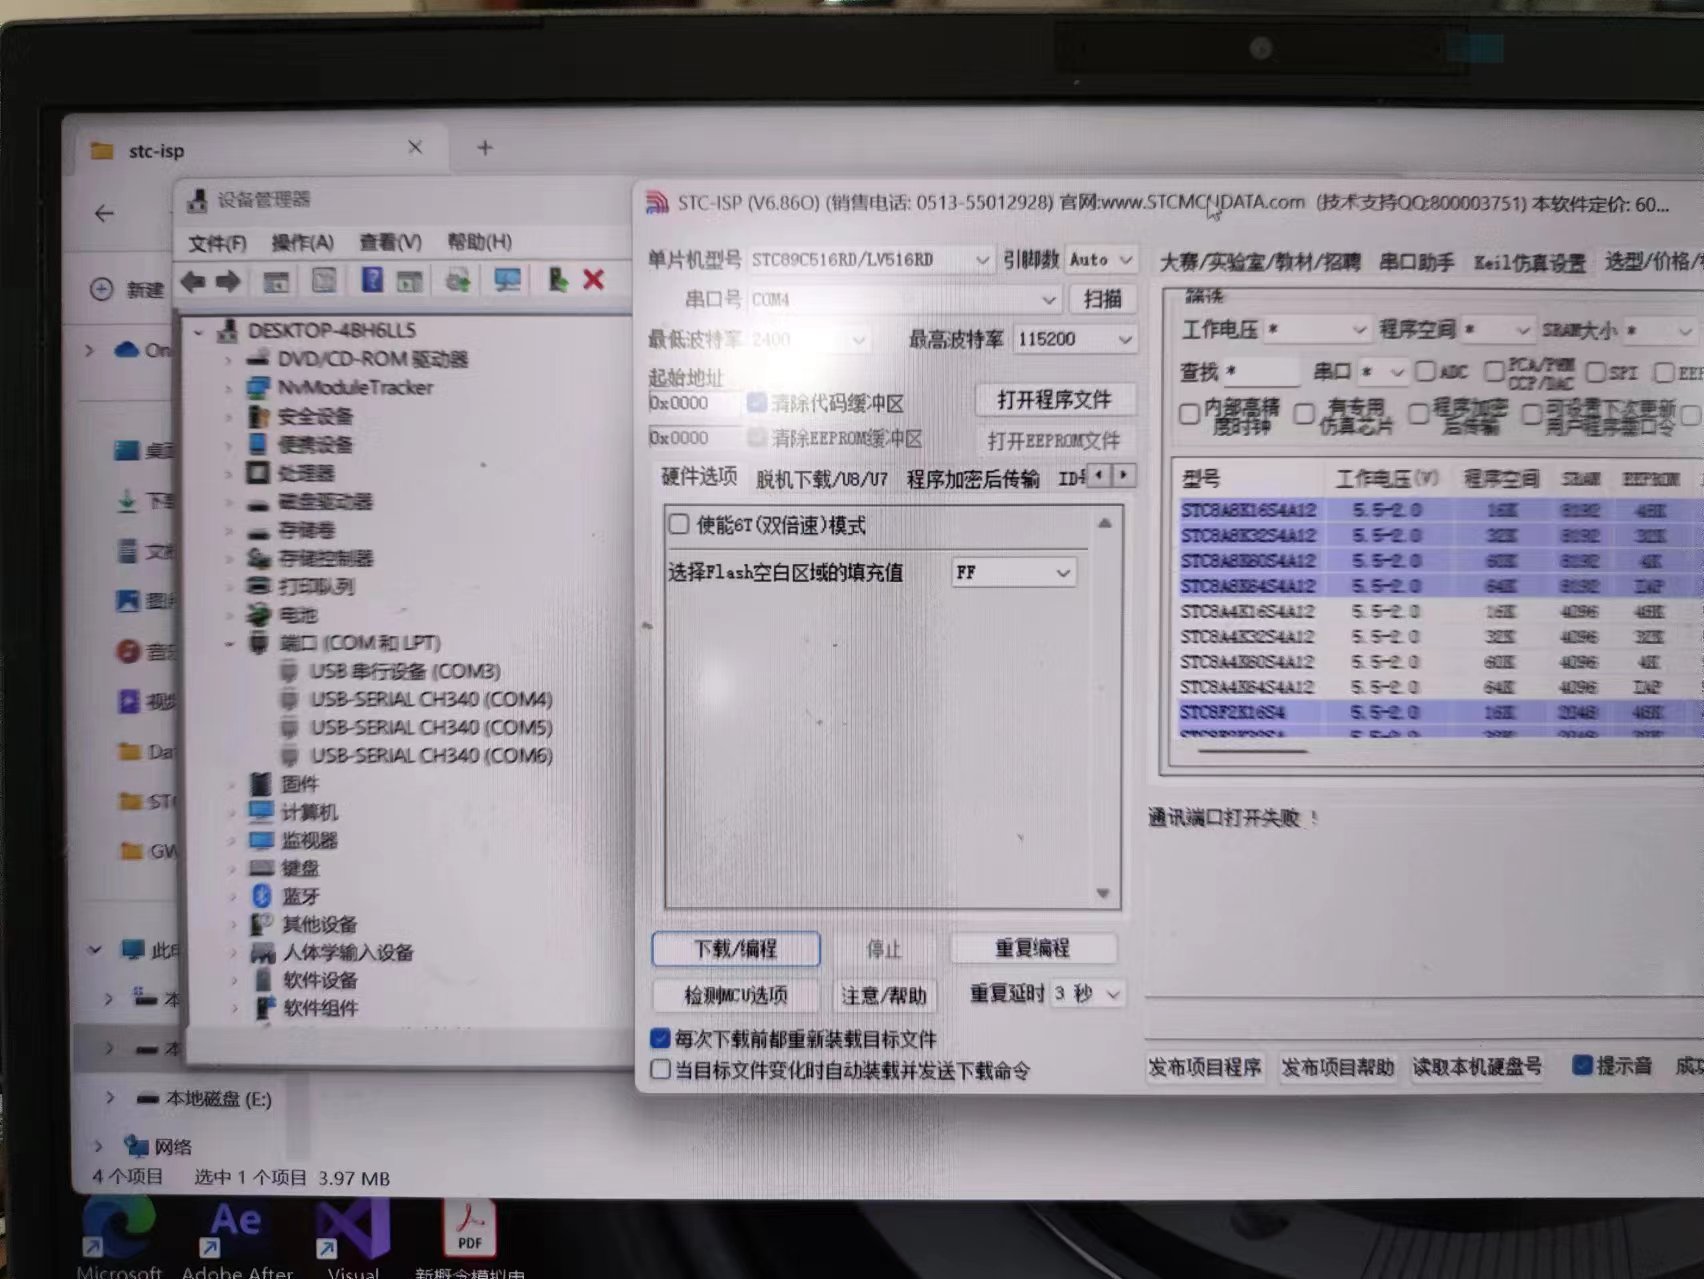Check the 内部高精度时钟 filter checkbox
Image resolution: width=1704 pixels, height=1279 pixels.
pos(1189,414)
